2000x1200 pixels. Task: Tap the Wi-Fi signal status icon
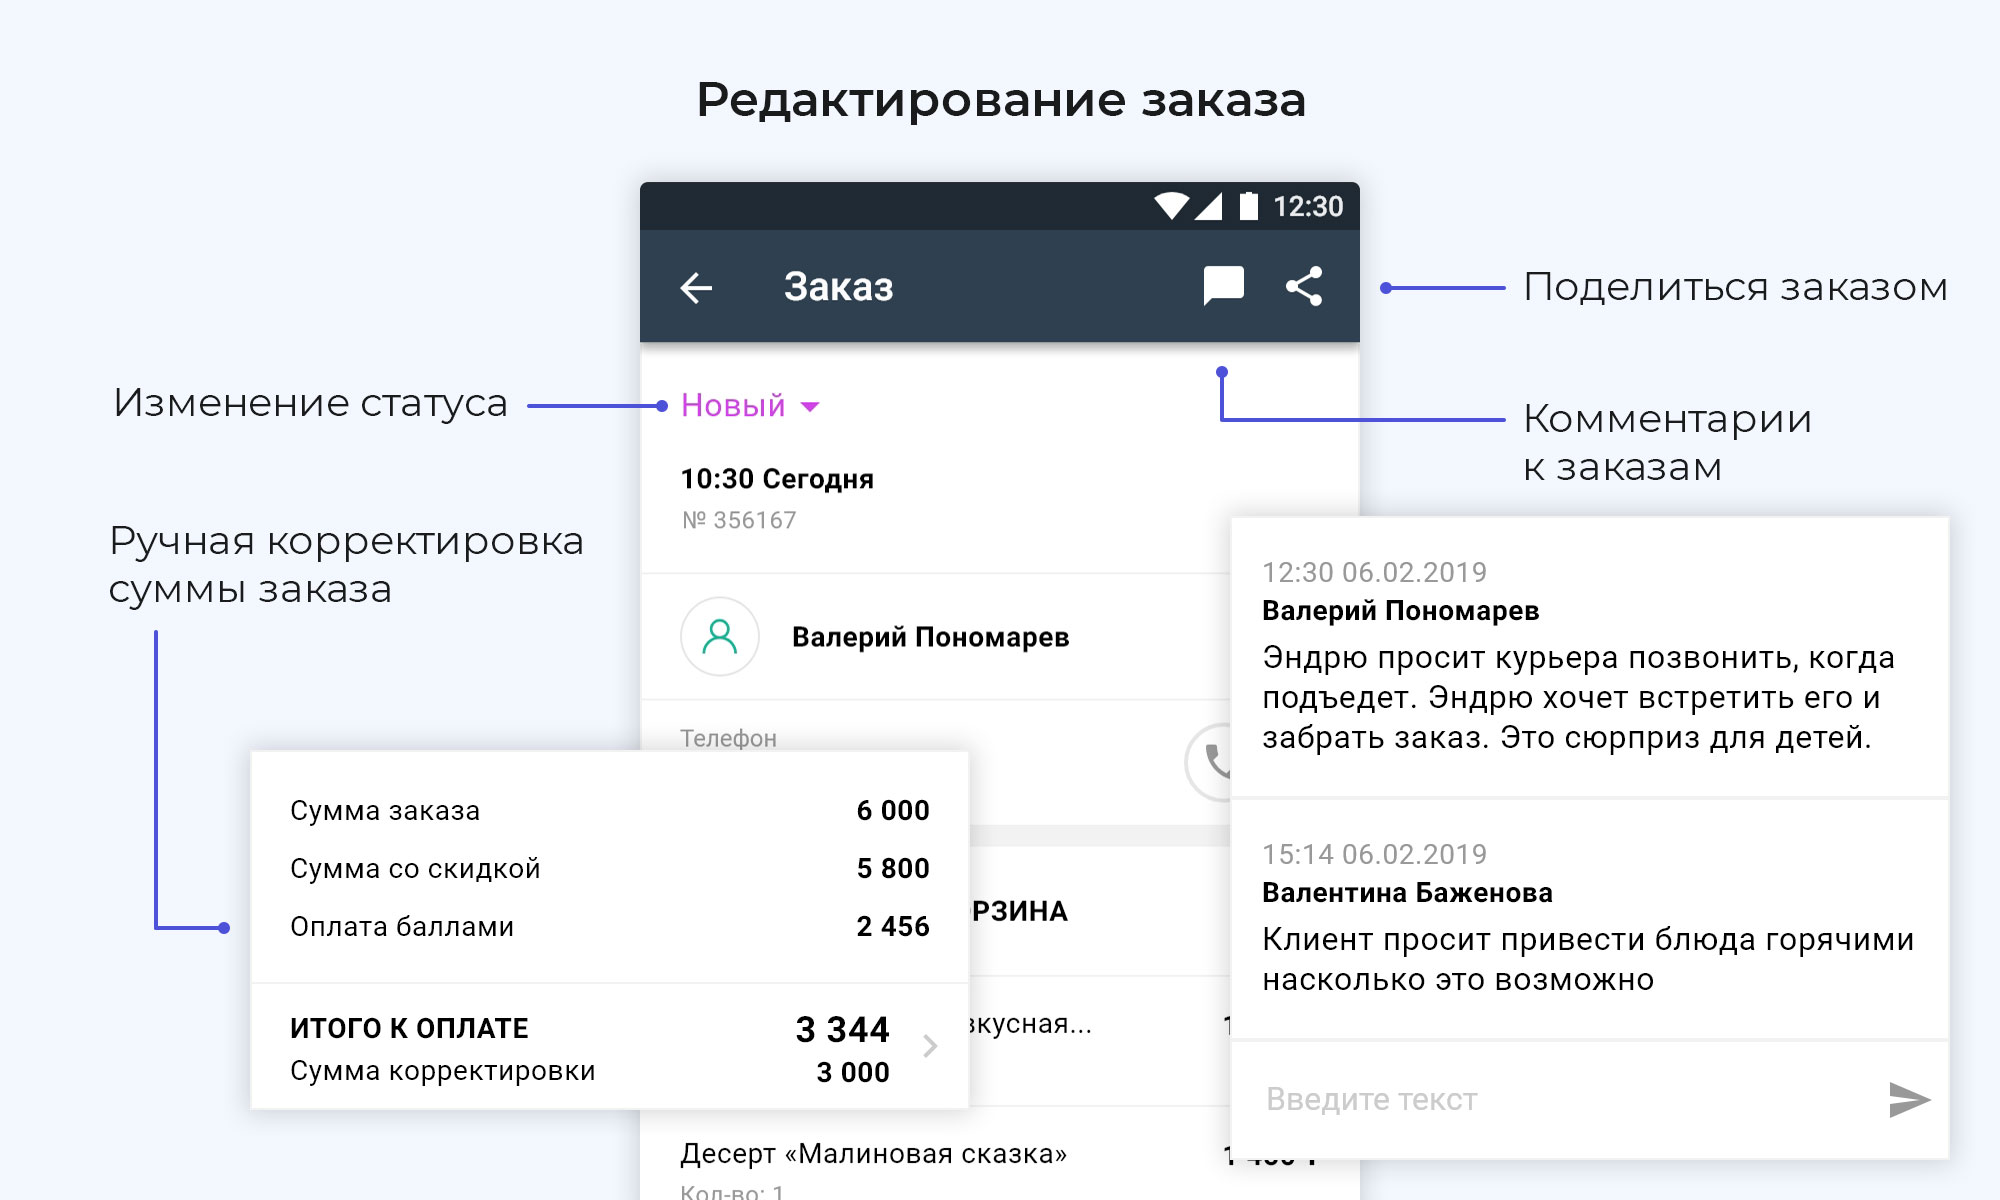(1171, 206)
